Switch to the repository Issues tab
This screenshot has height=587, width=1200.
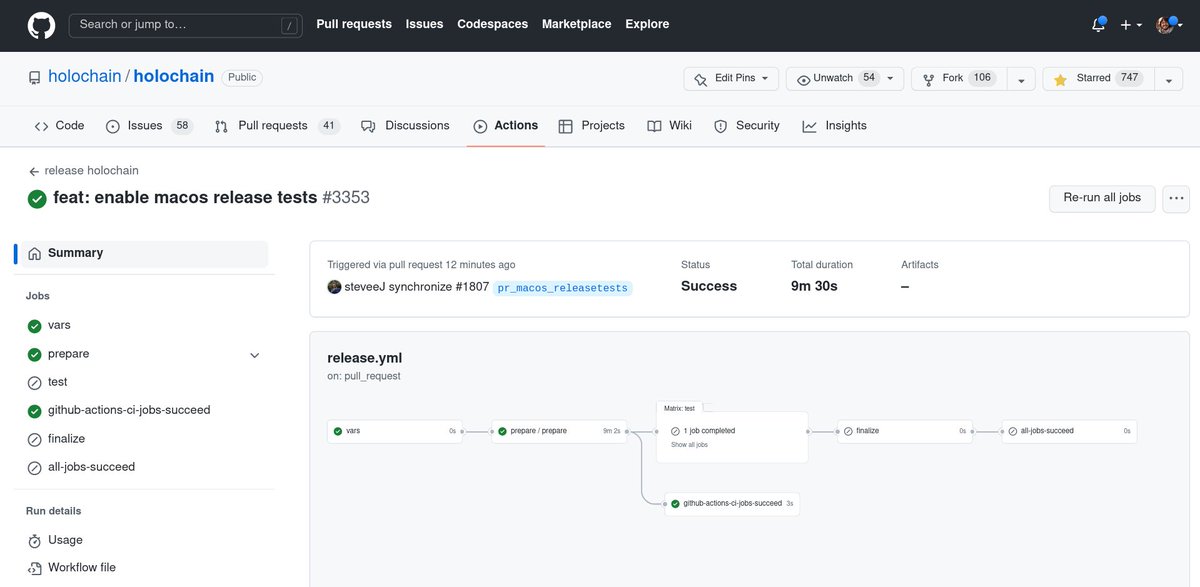(149, 126)
